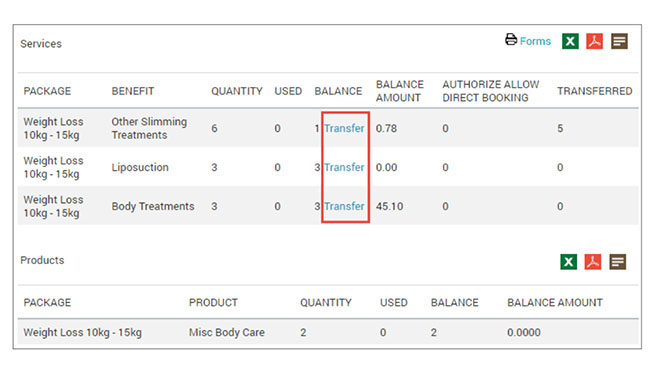Export Services table to Excel
Screen dimensions: 650x366
click(x=570, y=41)
